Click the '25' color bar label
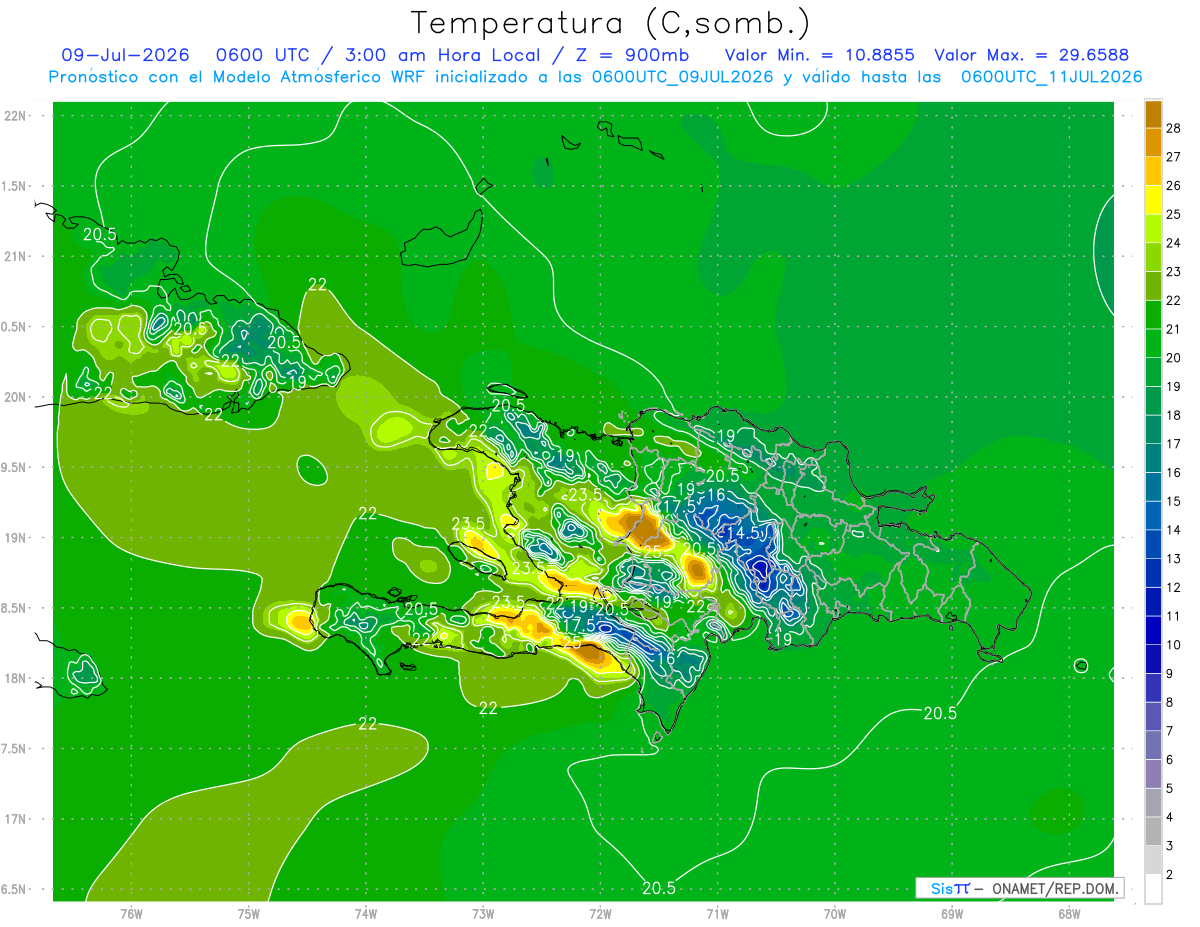 [x=1173, y=214]
